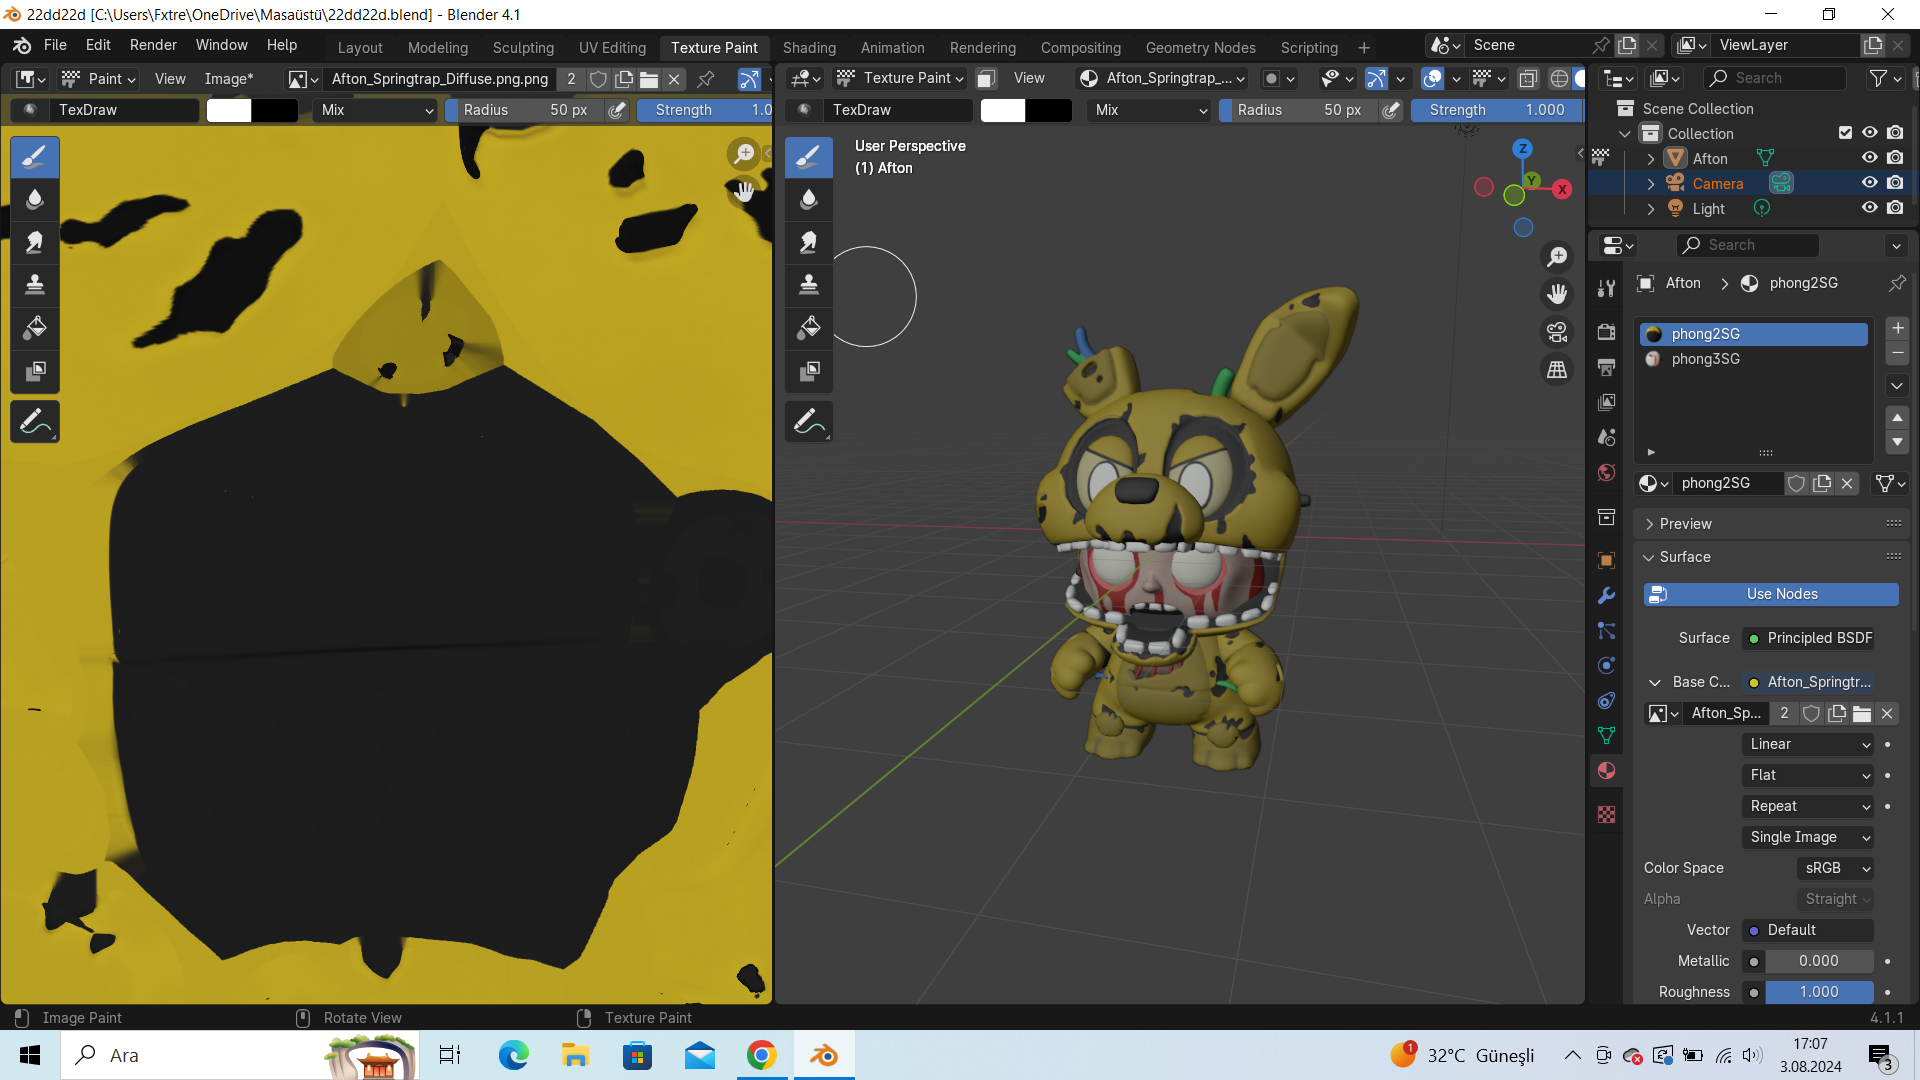Switch to Shading workspace tab
Image resolution: width=1920 pixels, height=1080 pixels.
[x=810, y=47]
